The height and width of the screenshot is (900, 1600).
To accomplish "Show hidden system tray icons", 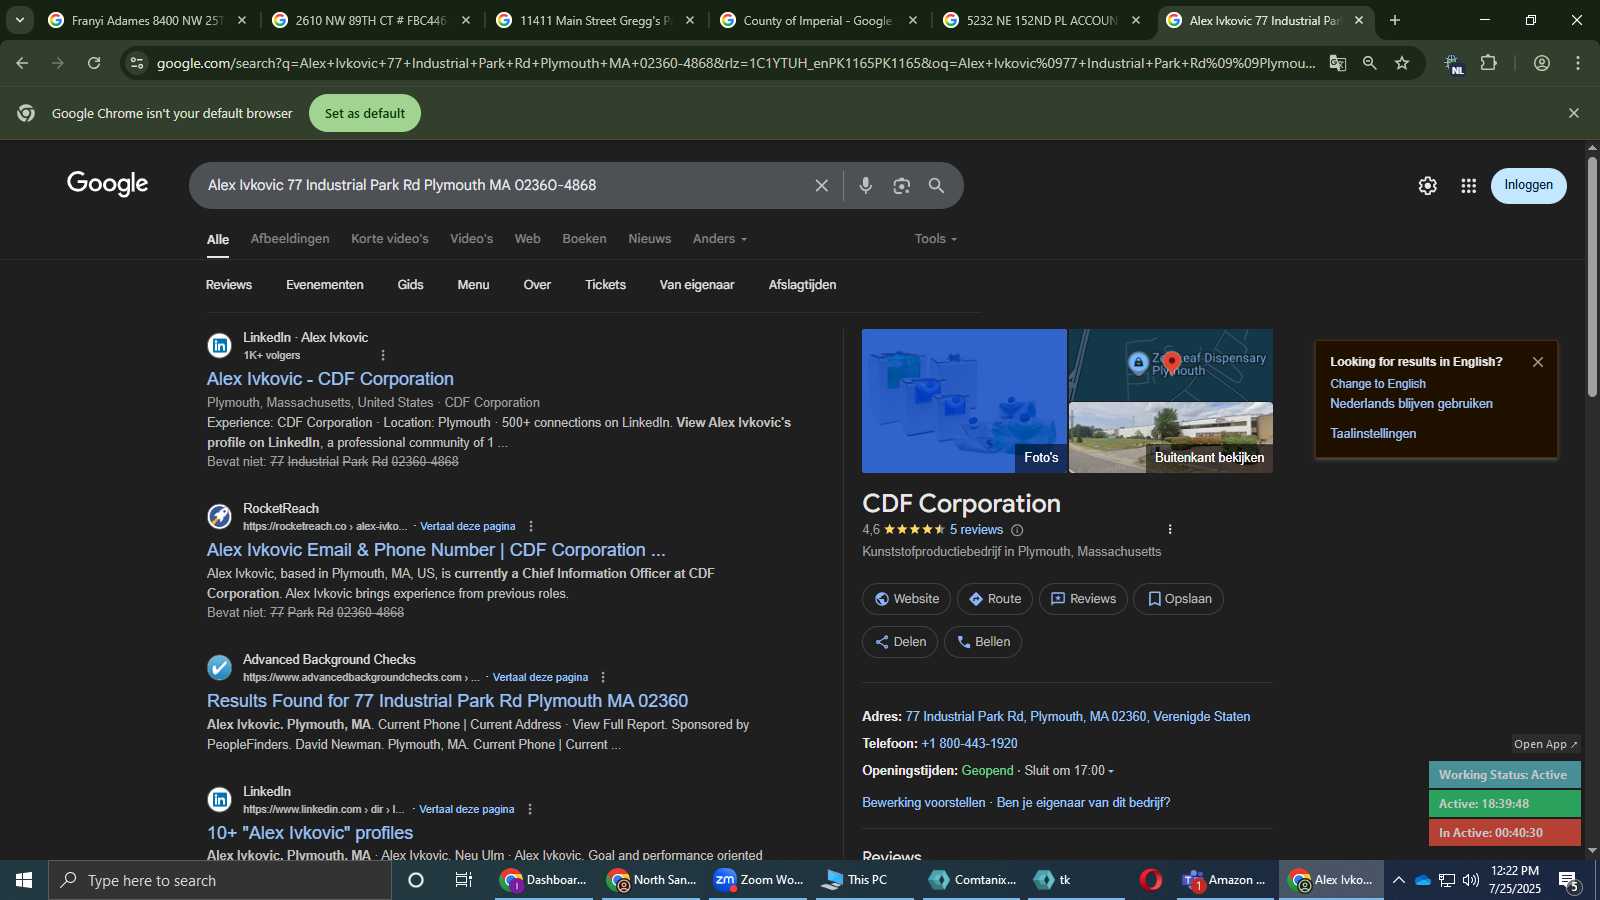I will (1398, 880).
